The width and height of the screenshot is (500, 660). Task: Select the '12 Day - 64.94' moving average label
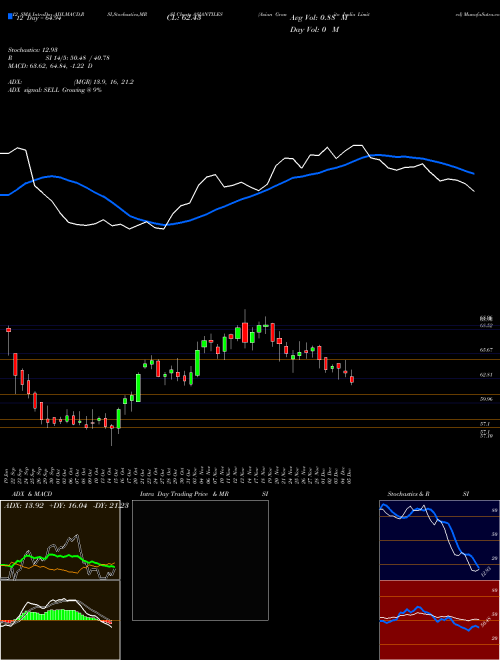coord(38,19)
